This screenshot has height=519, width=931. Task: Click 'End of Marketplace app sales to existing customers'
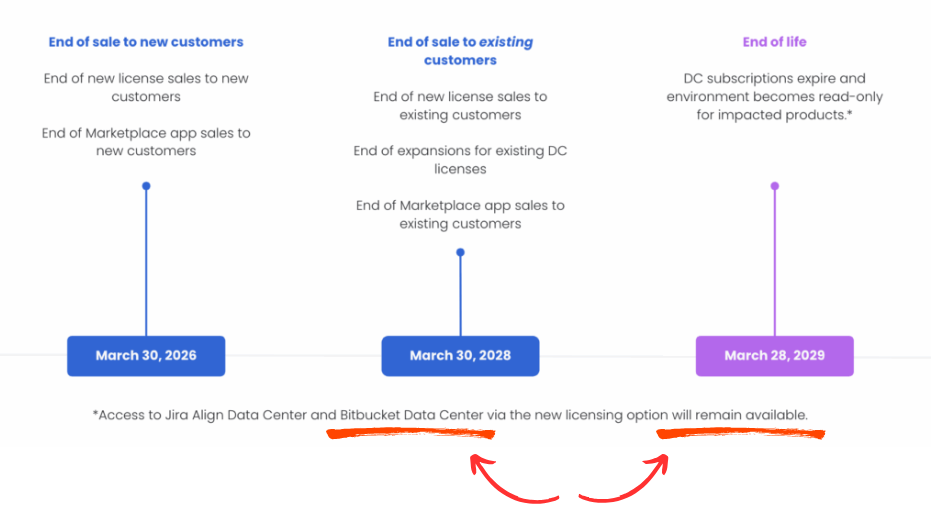coord(460,214)
